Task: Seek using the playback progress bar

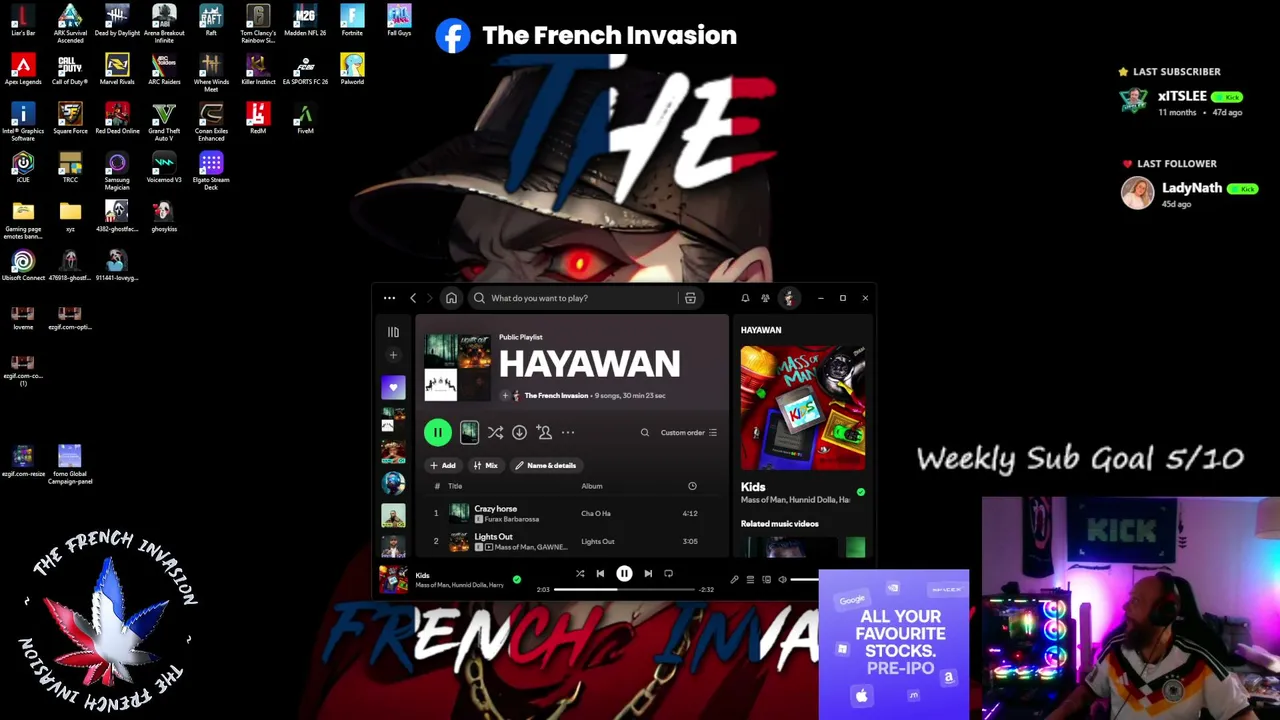Action: pos(624,590)
